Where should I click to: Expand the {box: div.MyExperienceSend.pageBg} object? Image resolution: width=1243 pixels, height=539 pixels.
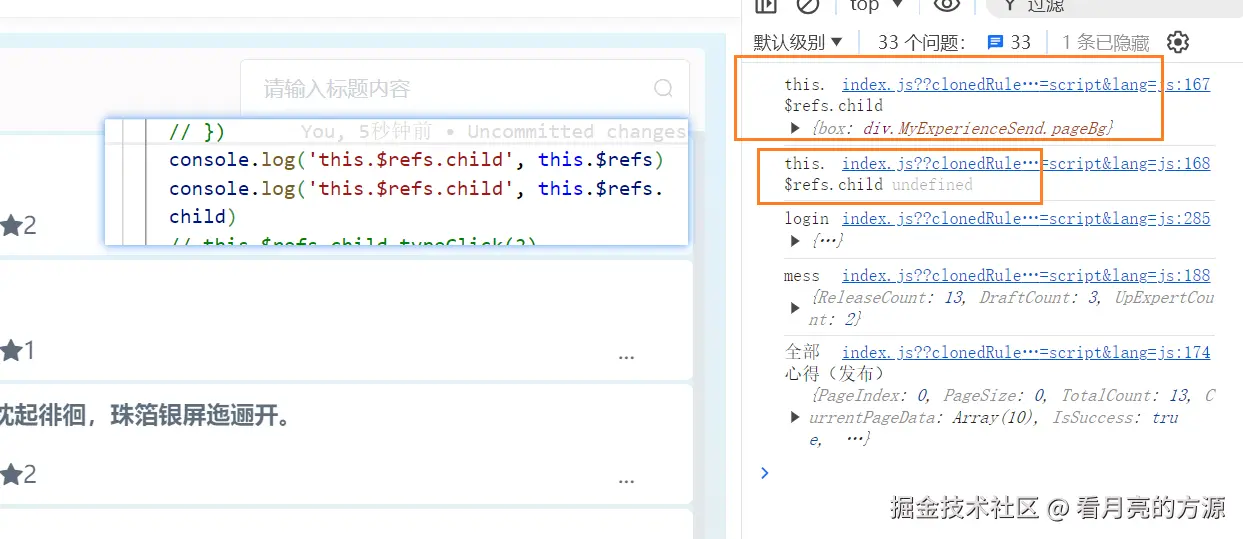pos(795,127)
